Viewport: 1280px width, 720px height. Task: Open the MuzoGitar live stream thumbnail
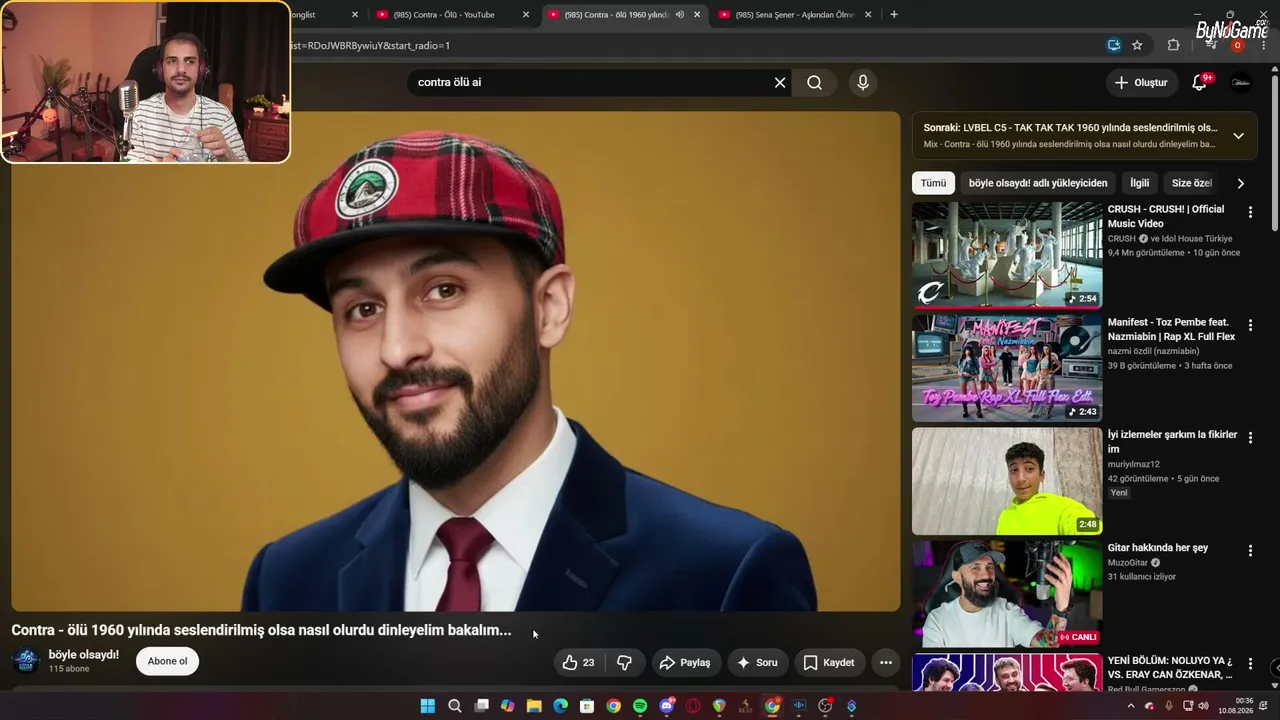pos(1007,594)
